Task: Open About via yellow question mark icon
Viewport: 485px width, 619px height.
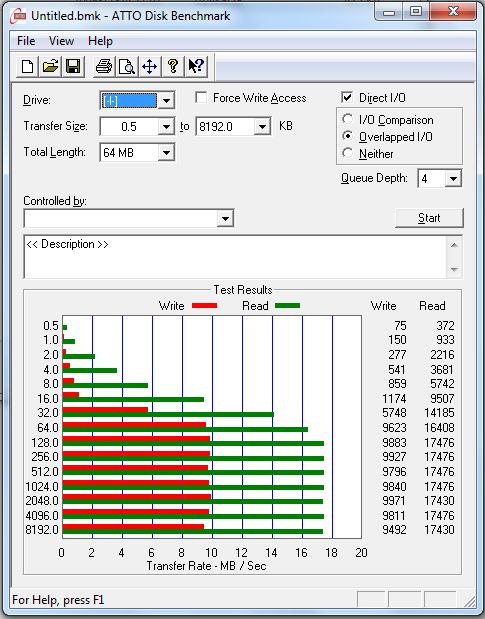Action: [x=172, y=66]
